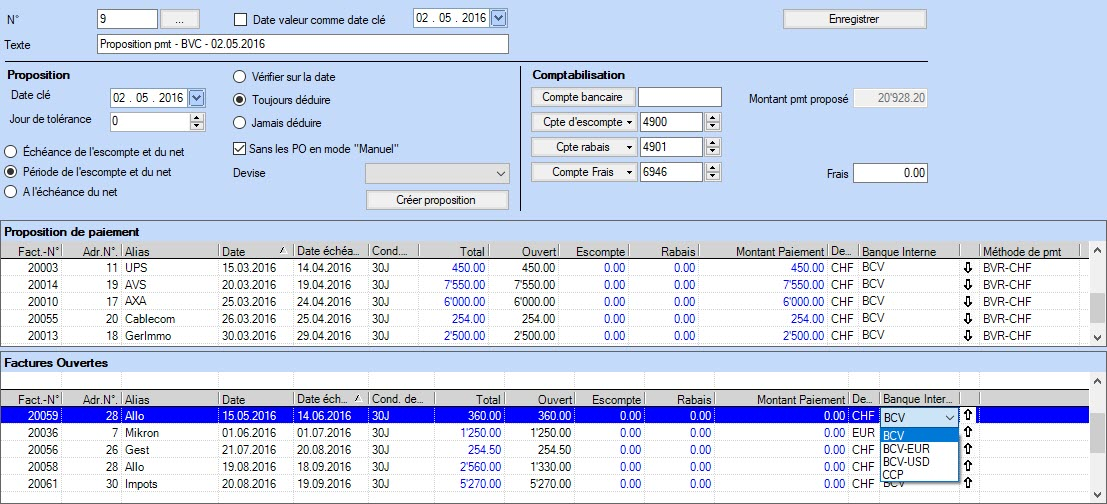Screen dimensions: 1107x504
Task: Click the down arrow on the UPS row
Action: click(x=967, y=267)
